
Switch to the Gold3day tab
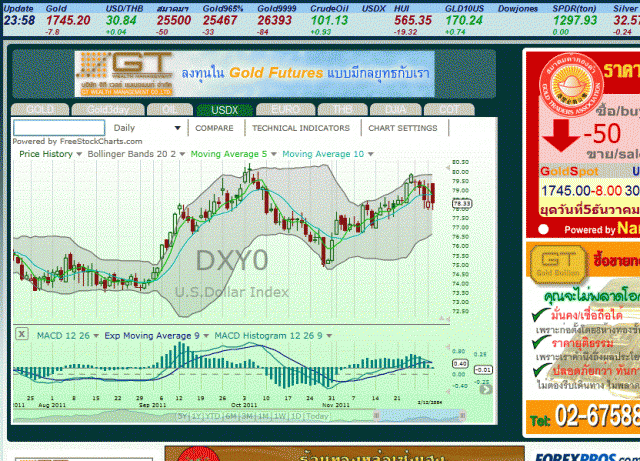point(108,110)
